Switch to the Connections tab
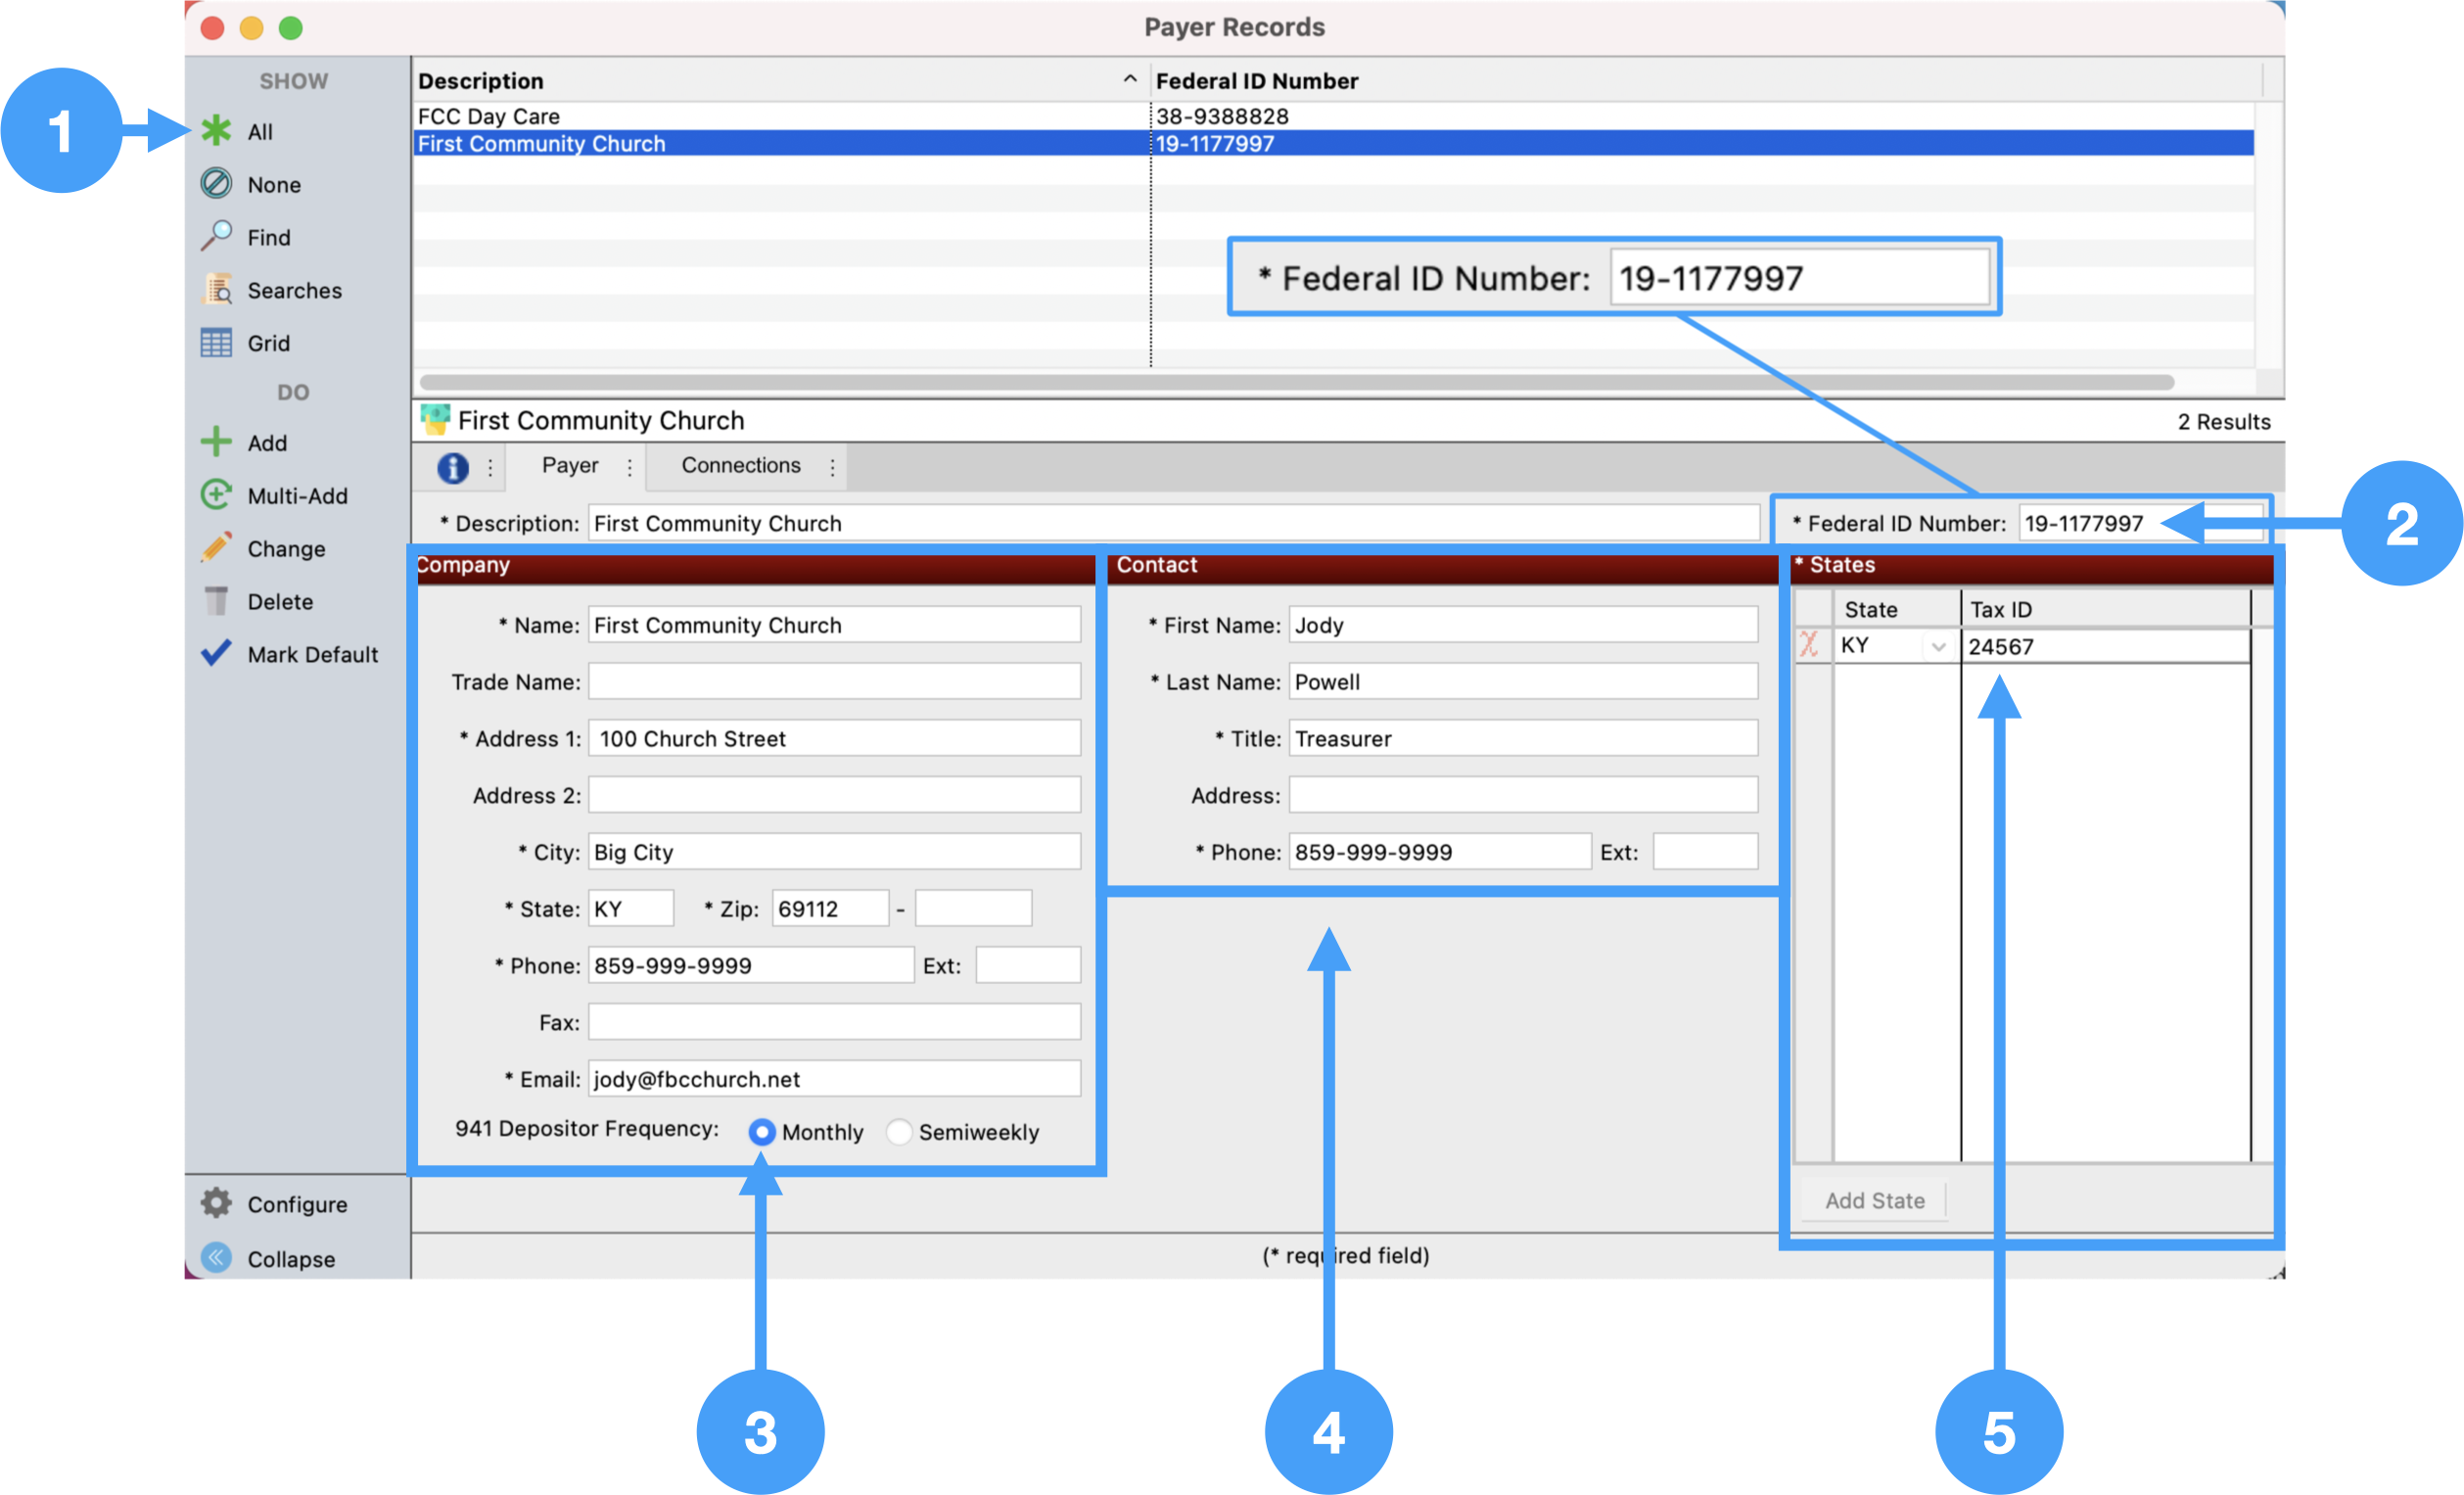The width and height of the screenshot is (2464, 1495). tap(741, 466)
